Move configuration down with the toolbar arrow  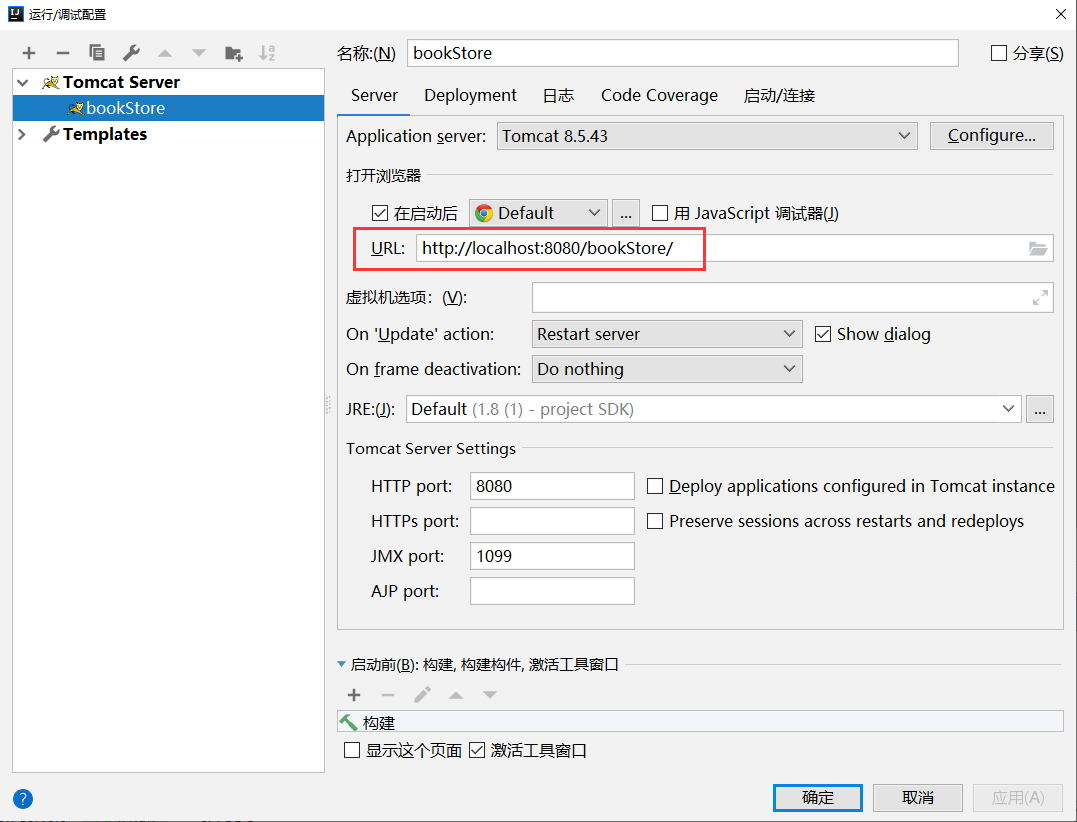199,53
